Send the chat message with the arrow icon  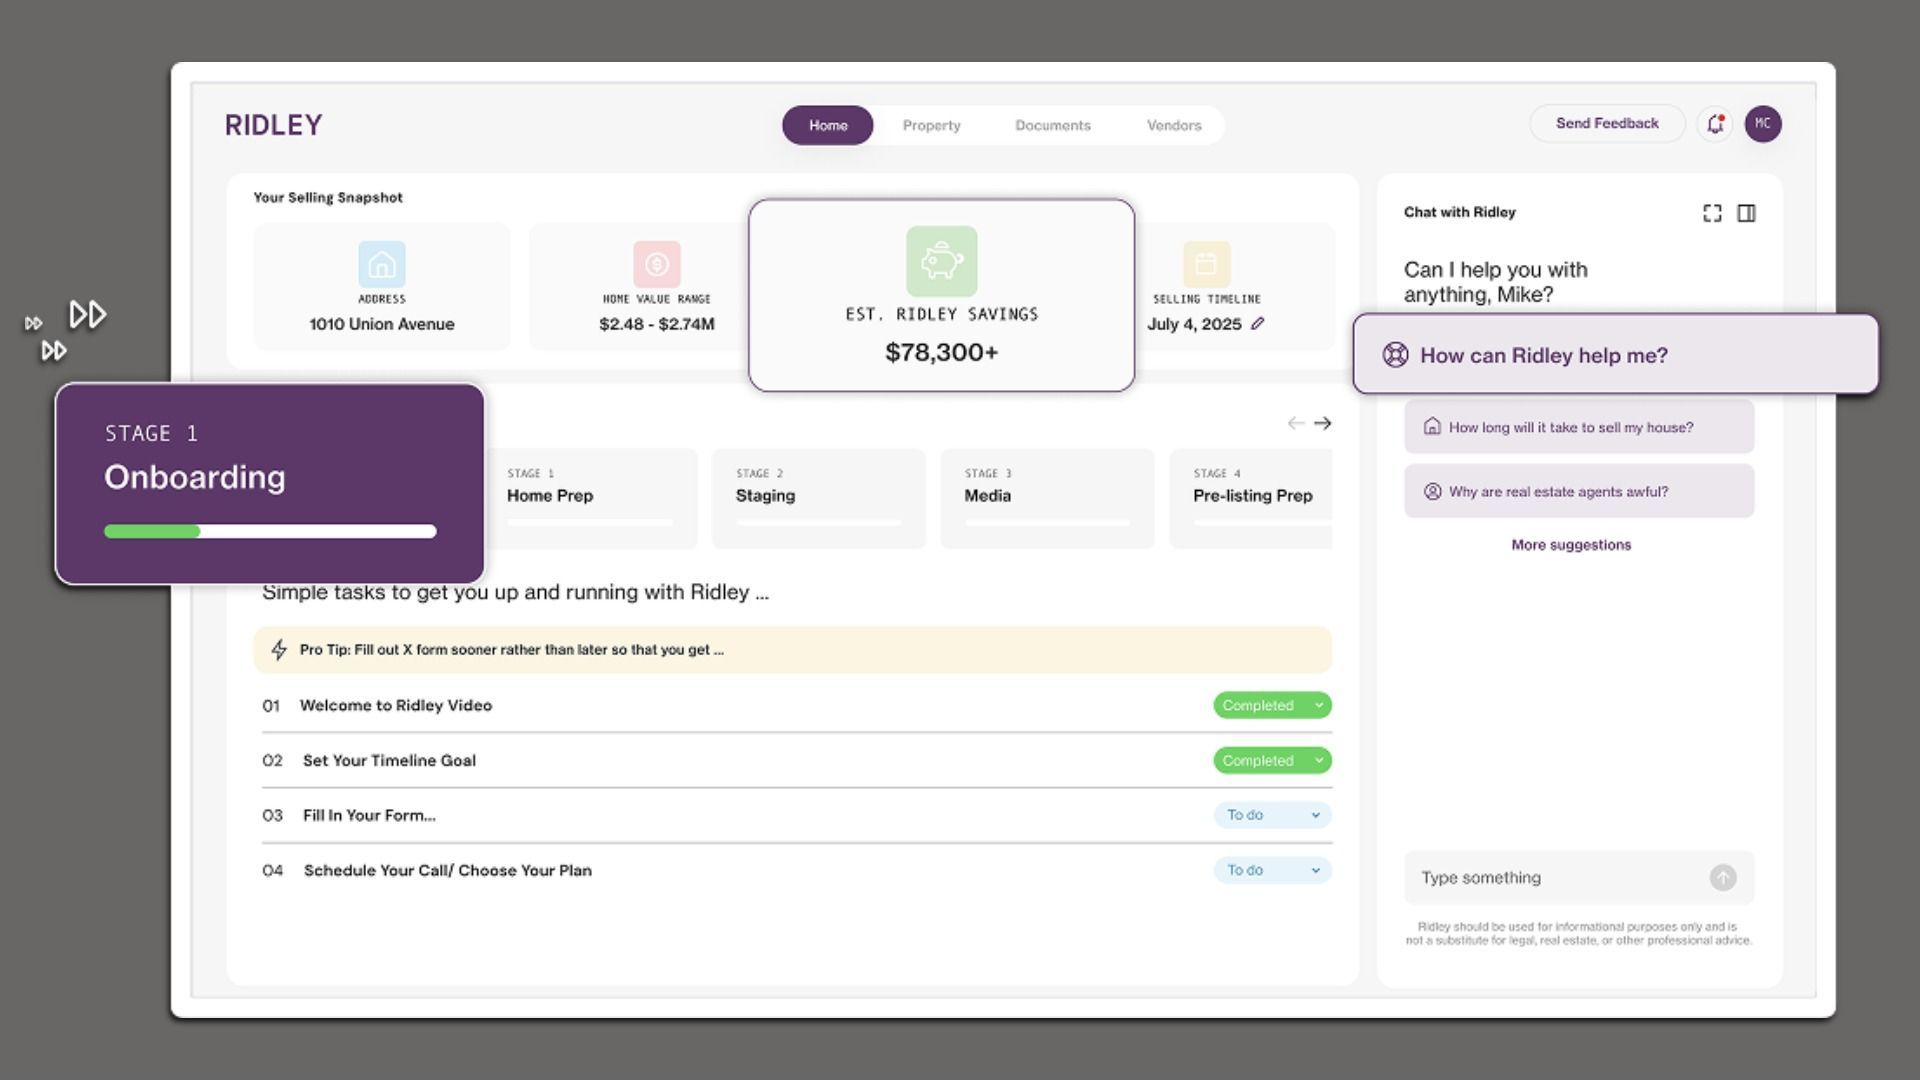point(1723,877)
